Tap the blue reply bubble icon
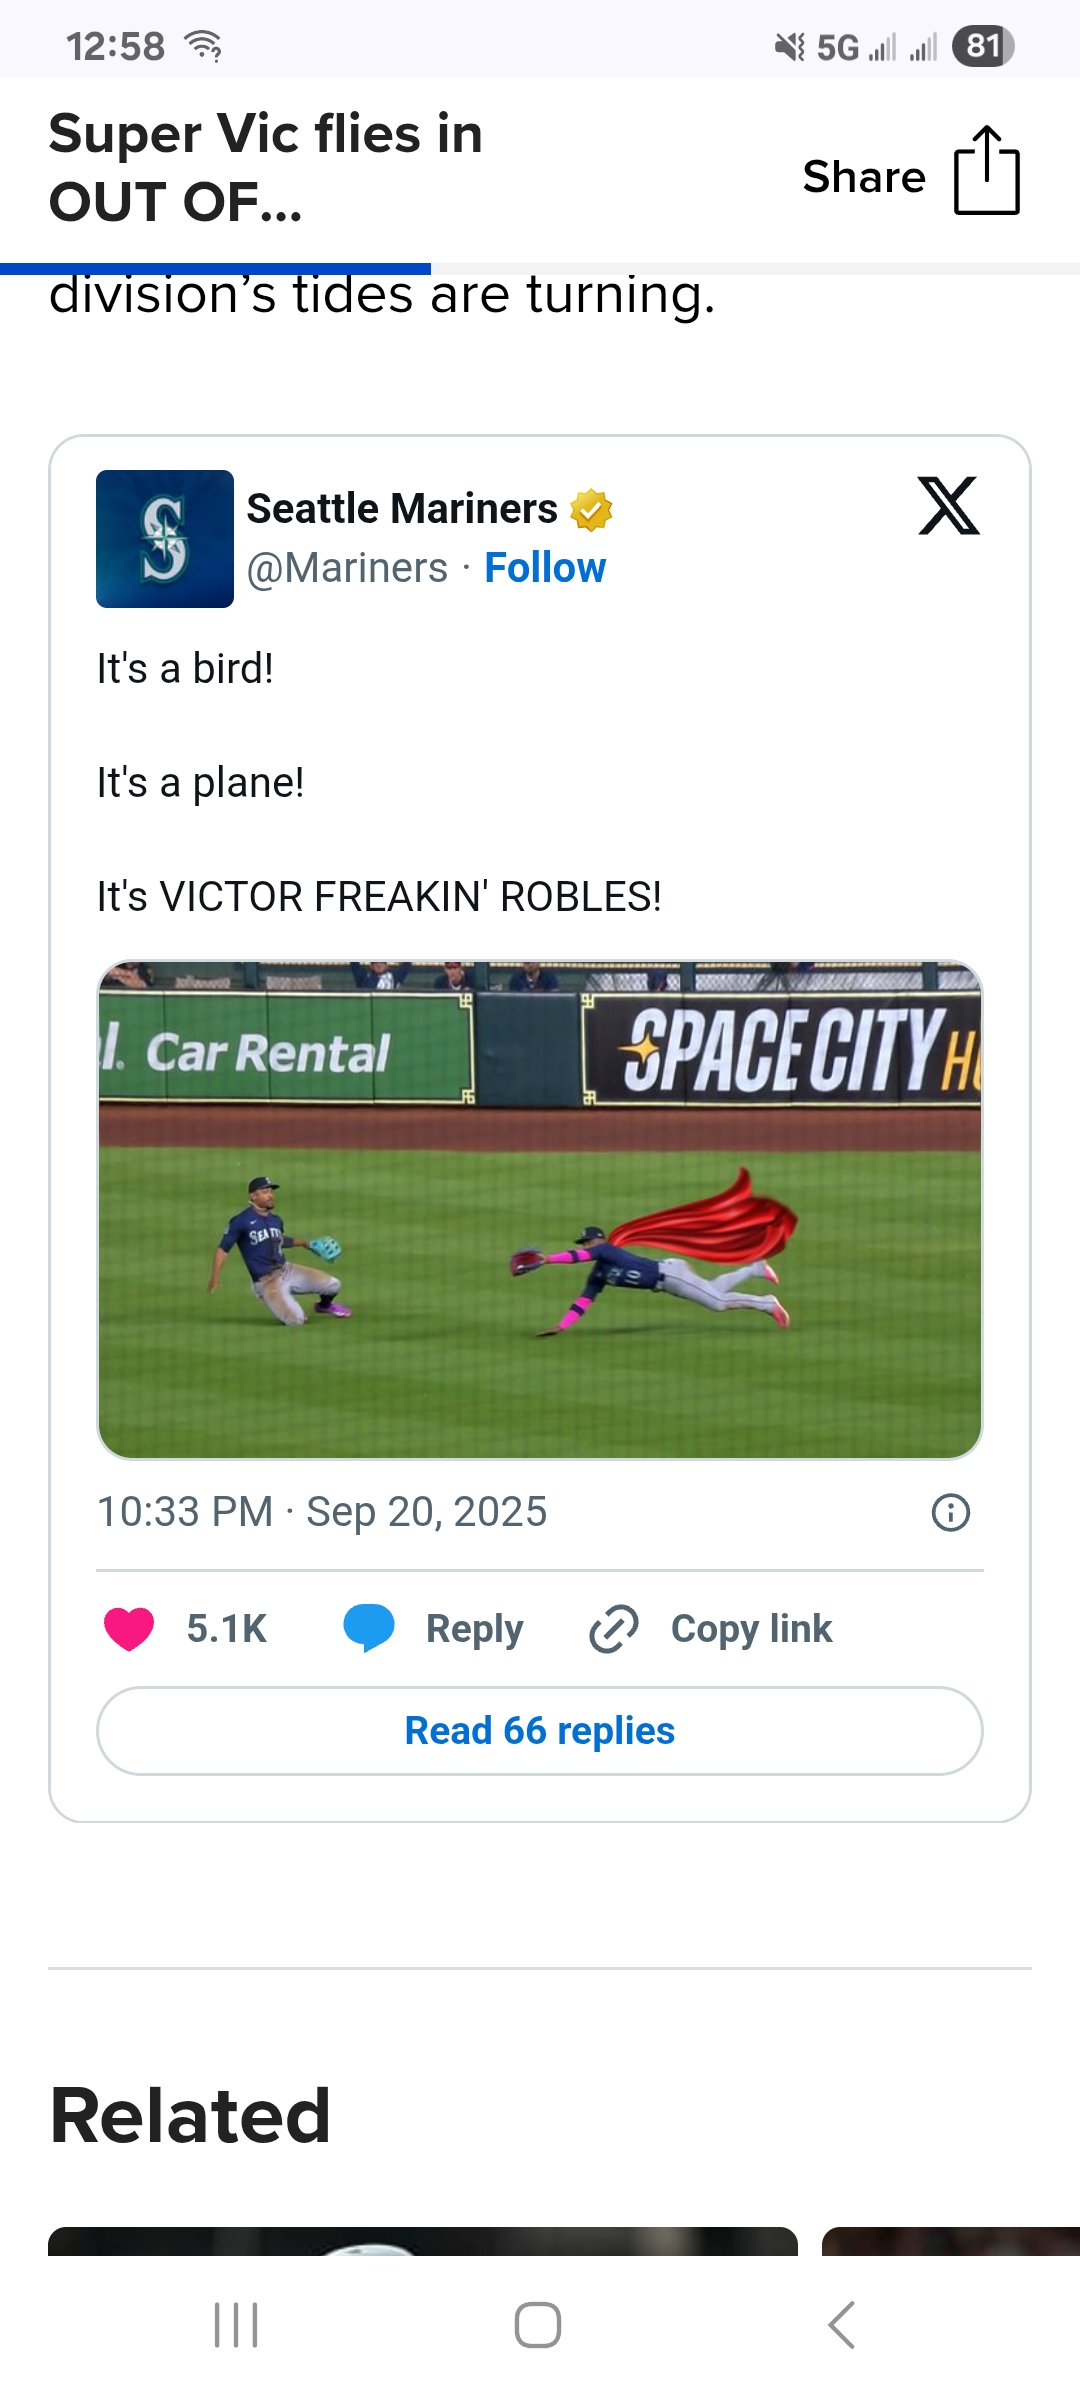1080x2400 pixels. [369, 1628]
